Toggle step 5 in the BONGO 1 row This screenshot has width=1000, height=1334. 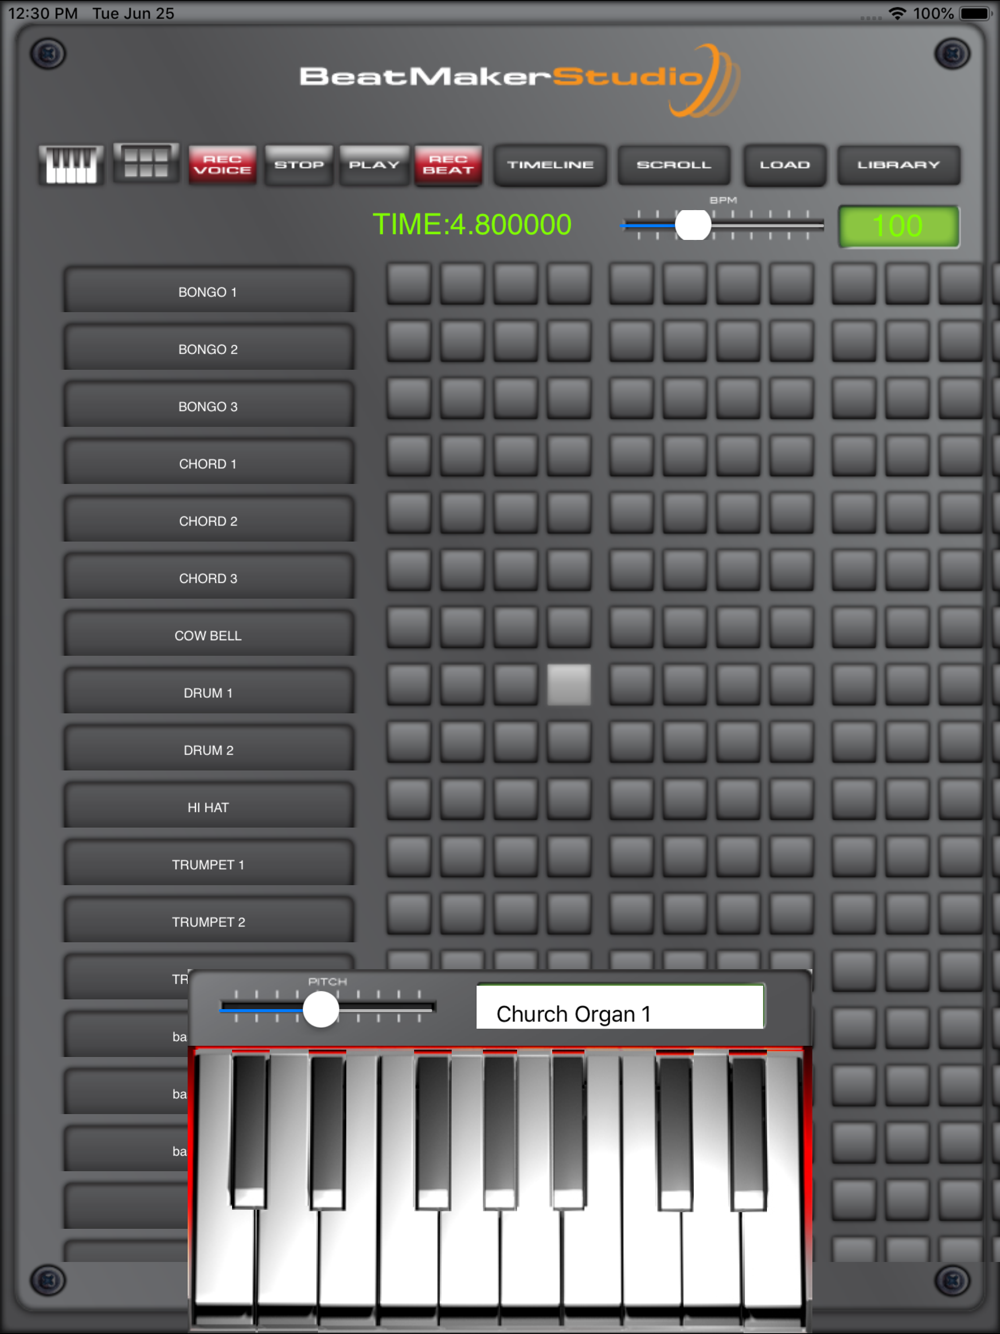[631, 284]
